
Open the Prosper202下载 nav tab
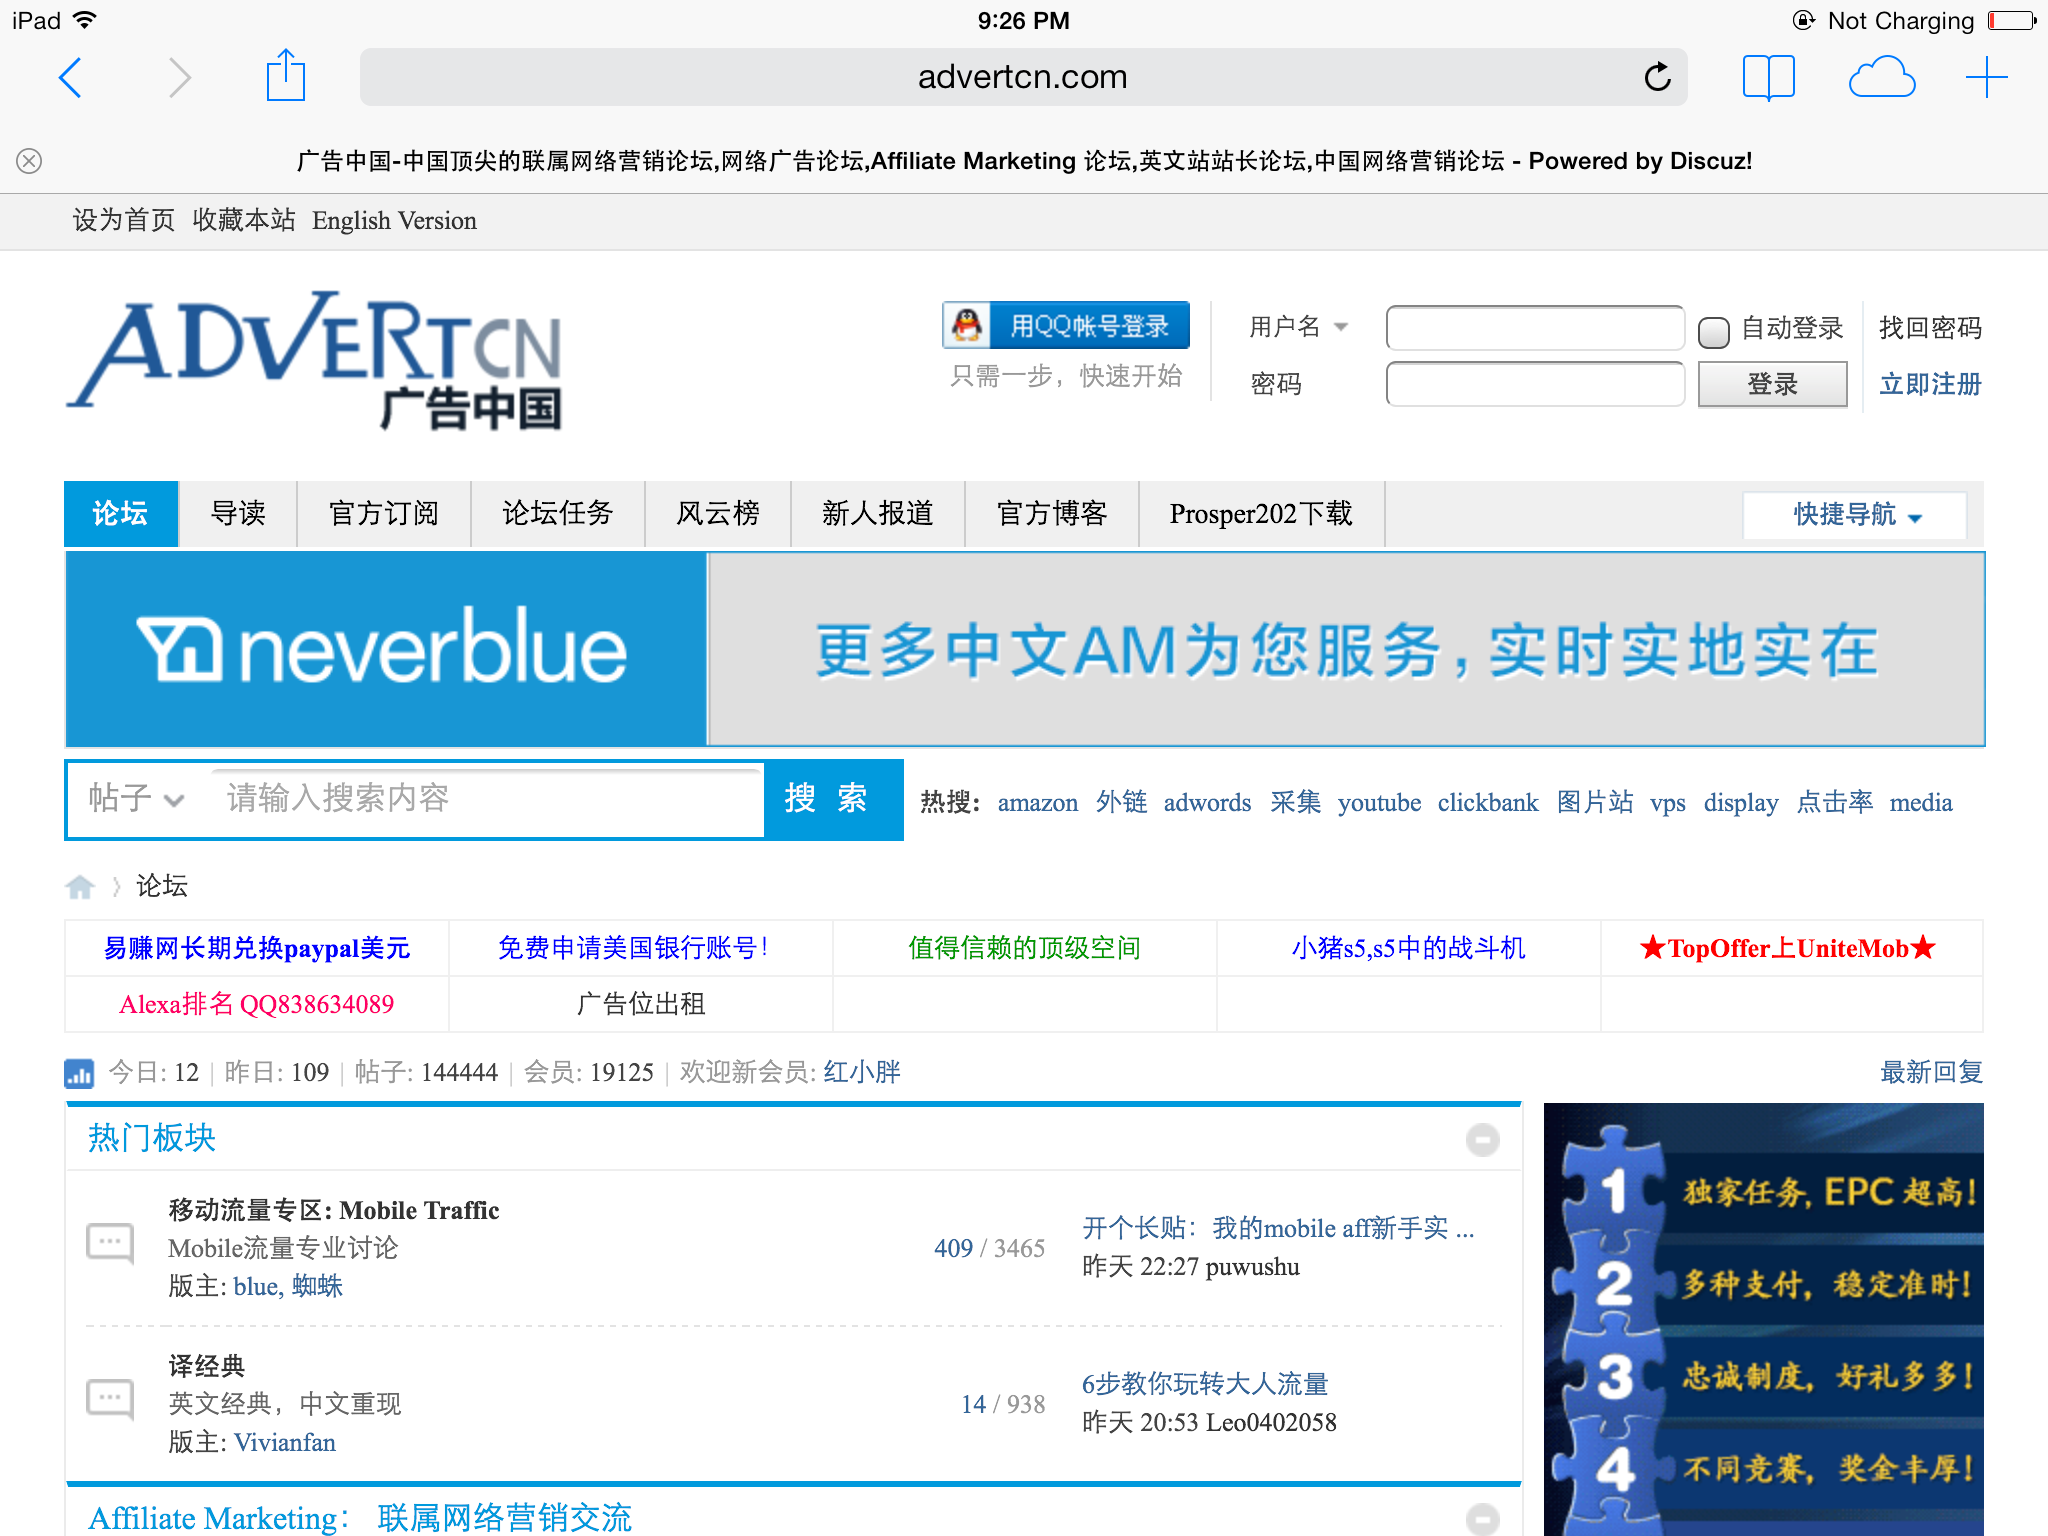click(1261, 514)
